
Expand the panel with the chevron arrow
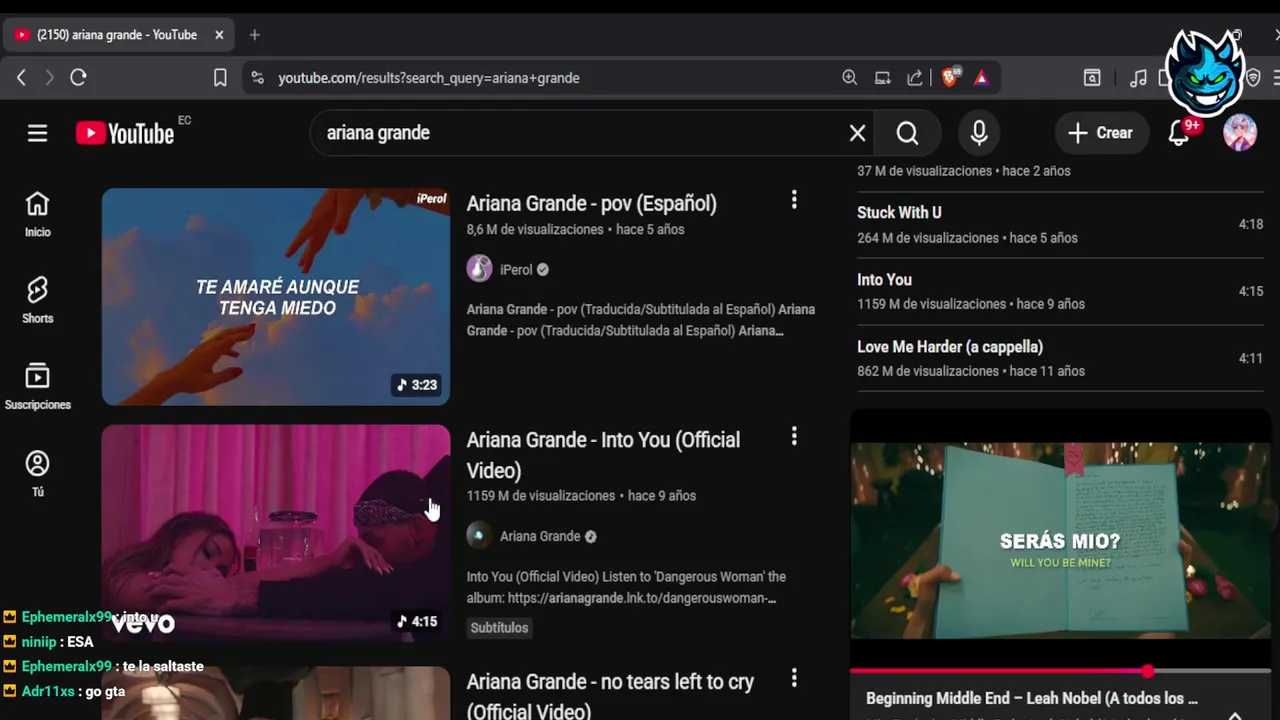[x=1235, y=714]
